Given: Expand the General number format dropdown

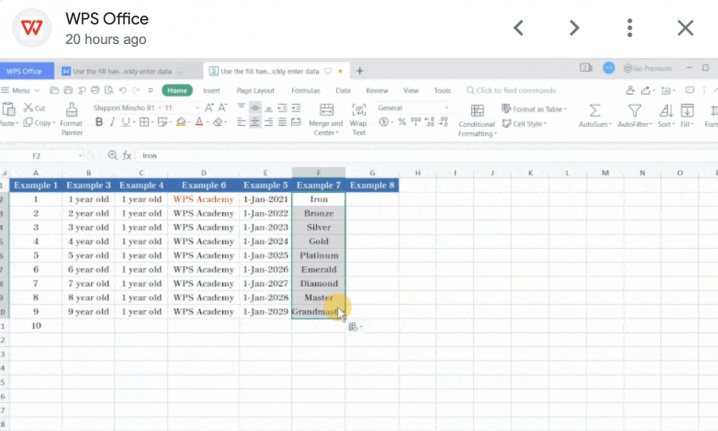Looking at the screenshot, I should click(x=410, y=108).
